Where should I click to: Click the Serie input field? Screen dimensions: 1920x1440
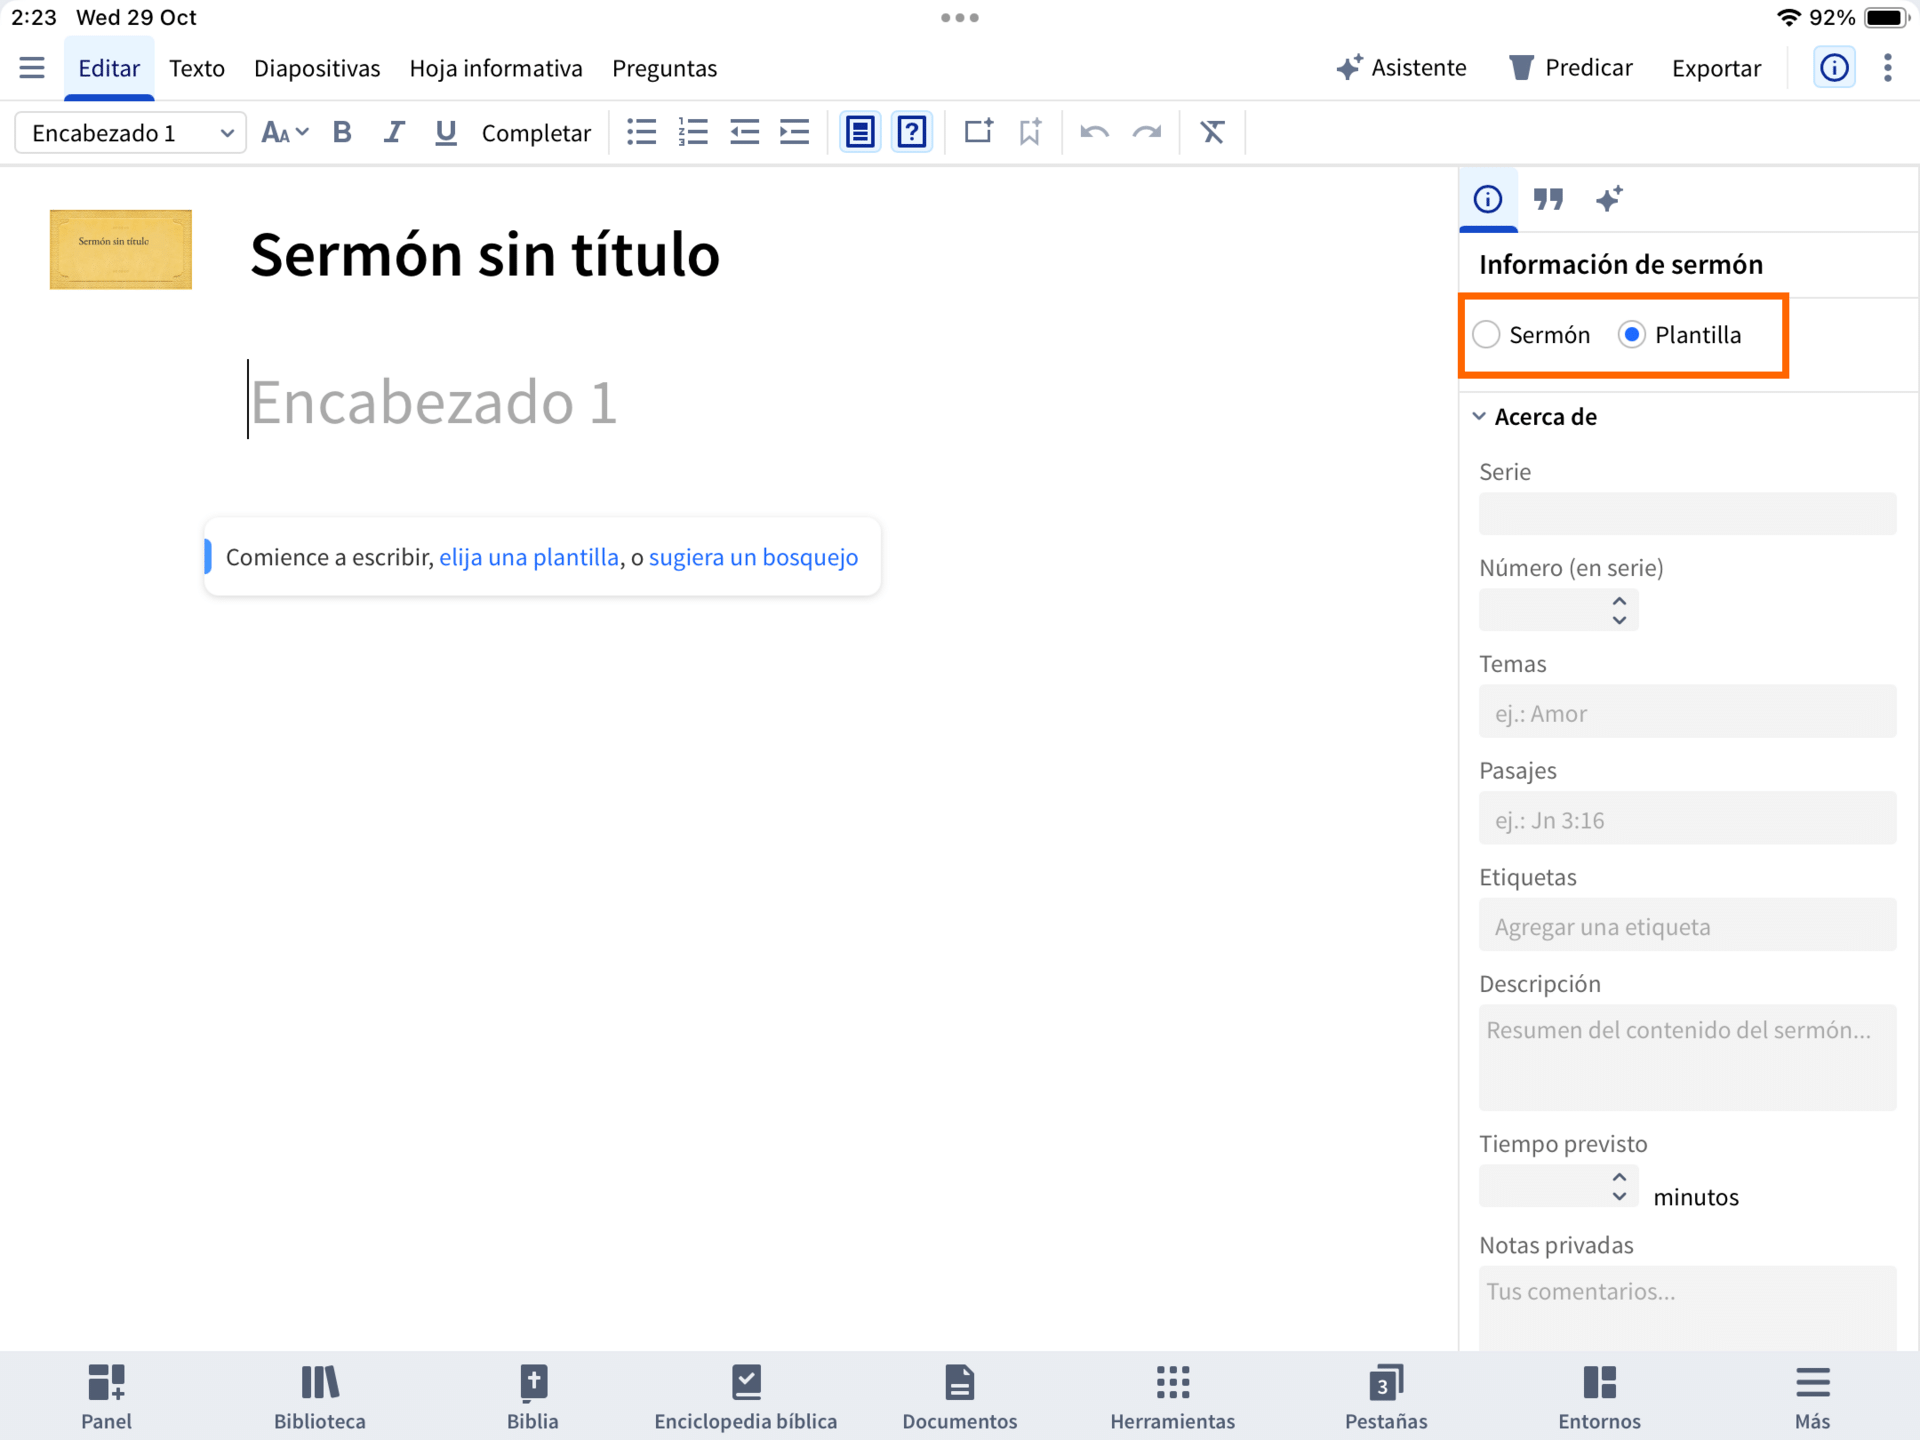pyautogui.click(x=1687, y=514)
